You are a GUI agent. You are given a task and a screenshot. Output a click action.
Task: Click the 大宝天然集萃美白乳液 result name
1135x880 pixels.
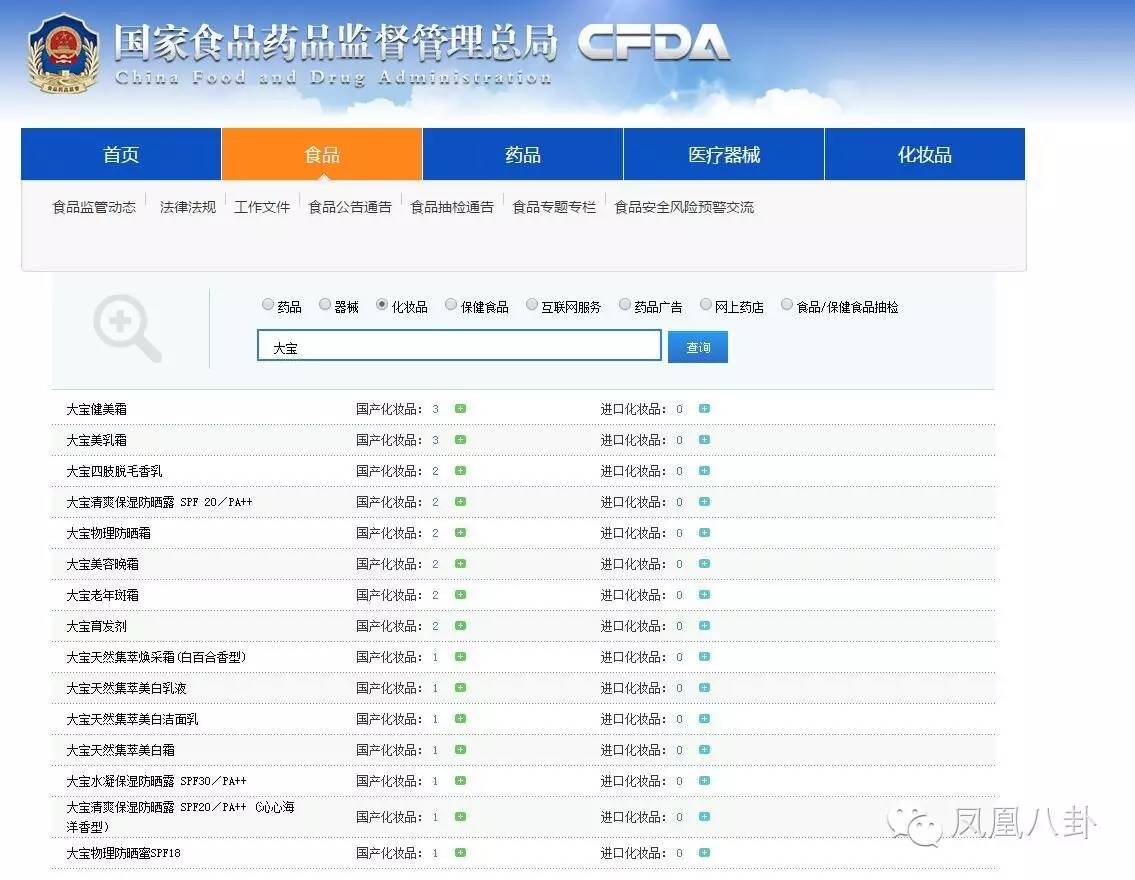126,688
